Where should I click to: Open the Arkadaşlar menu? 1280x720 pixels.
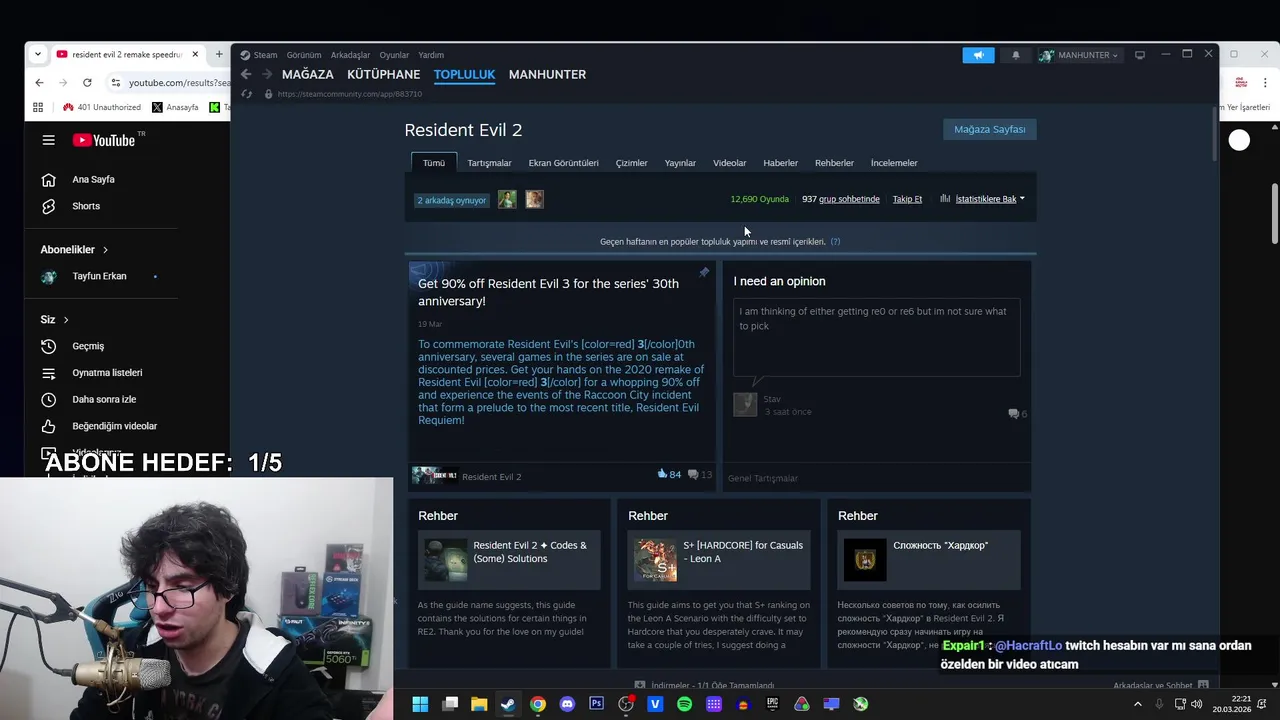click(350, 55)
